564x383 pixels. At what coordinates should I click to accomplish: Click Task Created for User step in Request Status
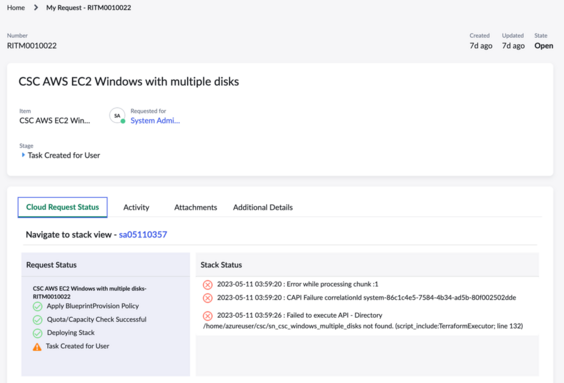coord(77,346)
